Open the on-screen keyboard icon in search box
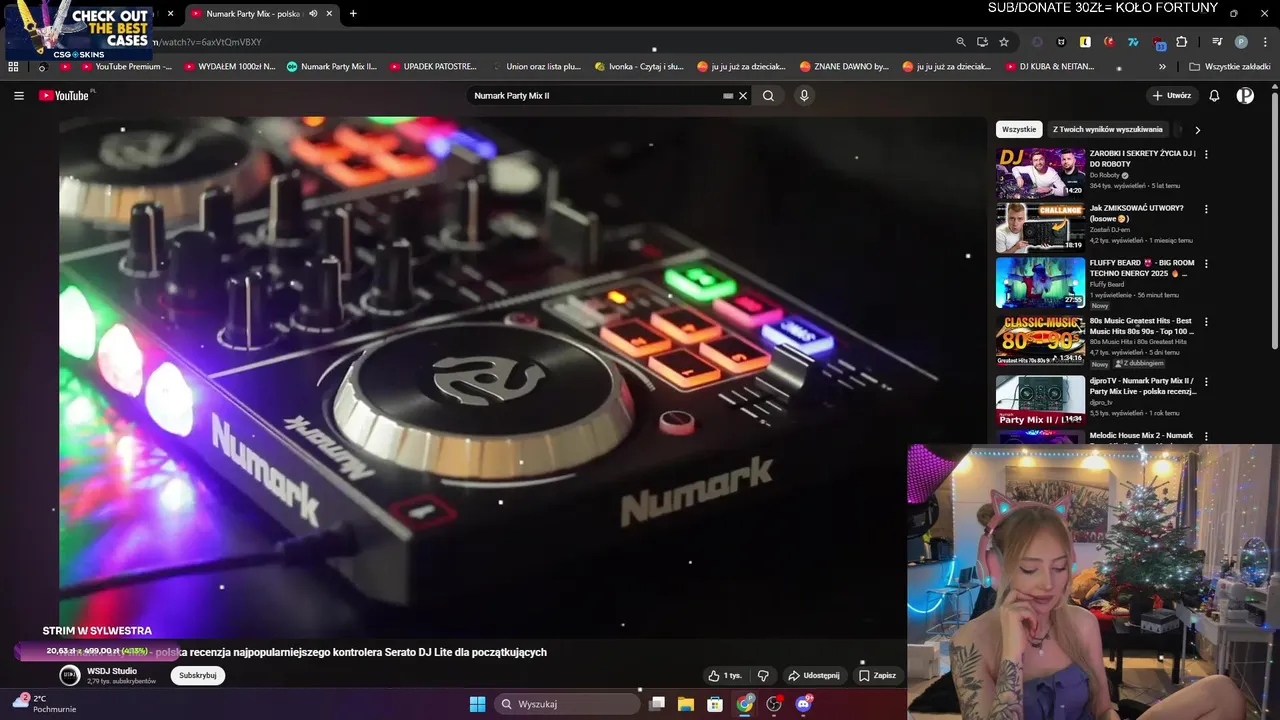 point(728,96)
